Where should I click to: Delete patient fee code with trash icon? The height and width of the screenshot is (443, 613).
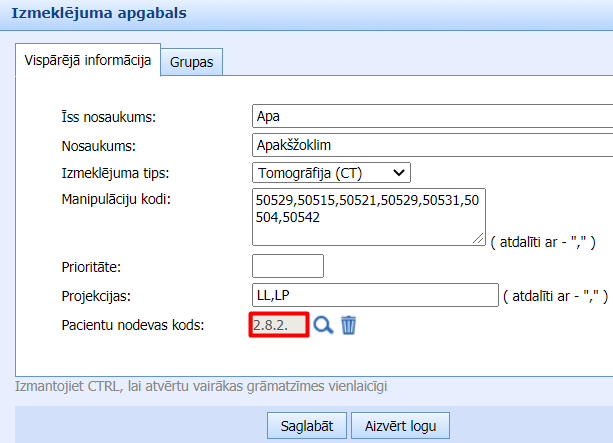(x=348, y=325)
